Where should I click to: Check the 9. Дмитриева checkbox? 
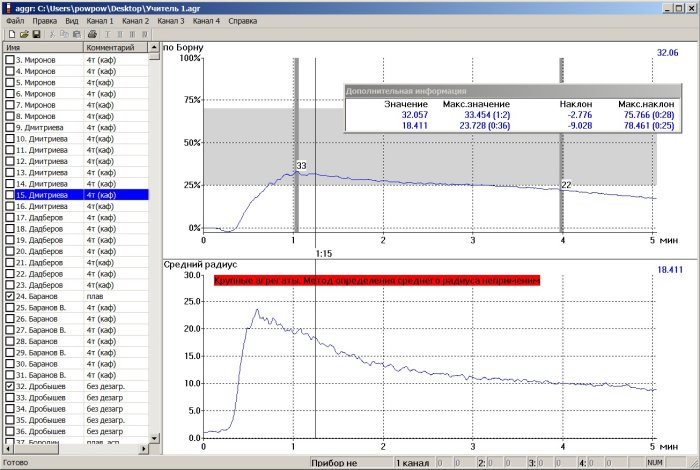click(x=10, y=128)
